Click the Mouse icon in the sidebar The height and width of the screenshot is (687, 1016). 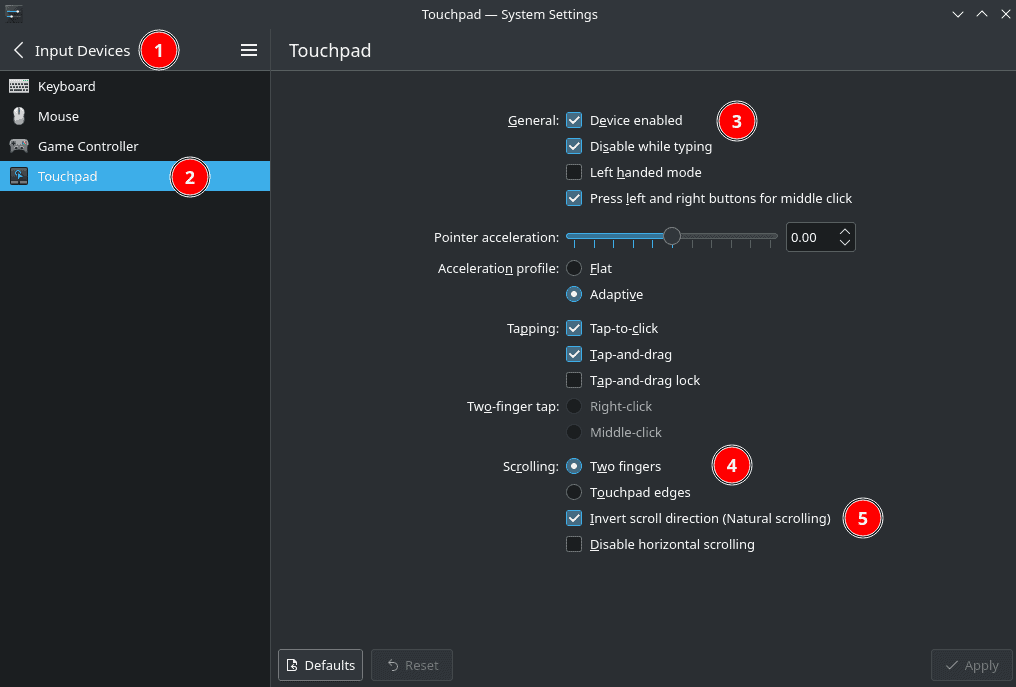(19, 116)
